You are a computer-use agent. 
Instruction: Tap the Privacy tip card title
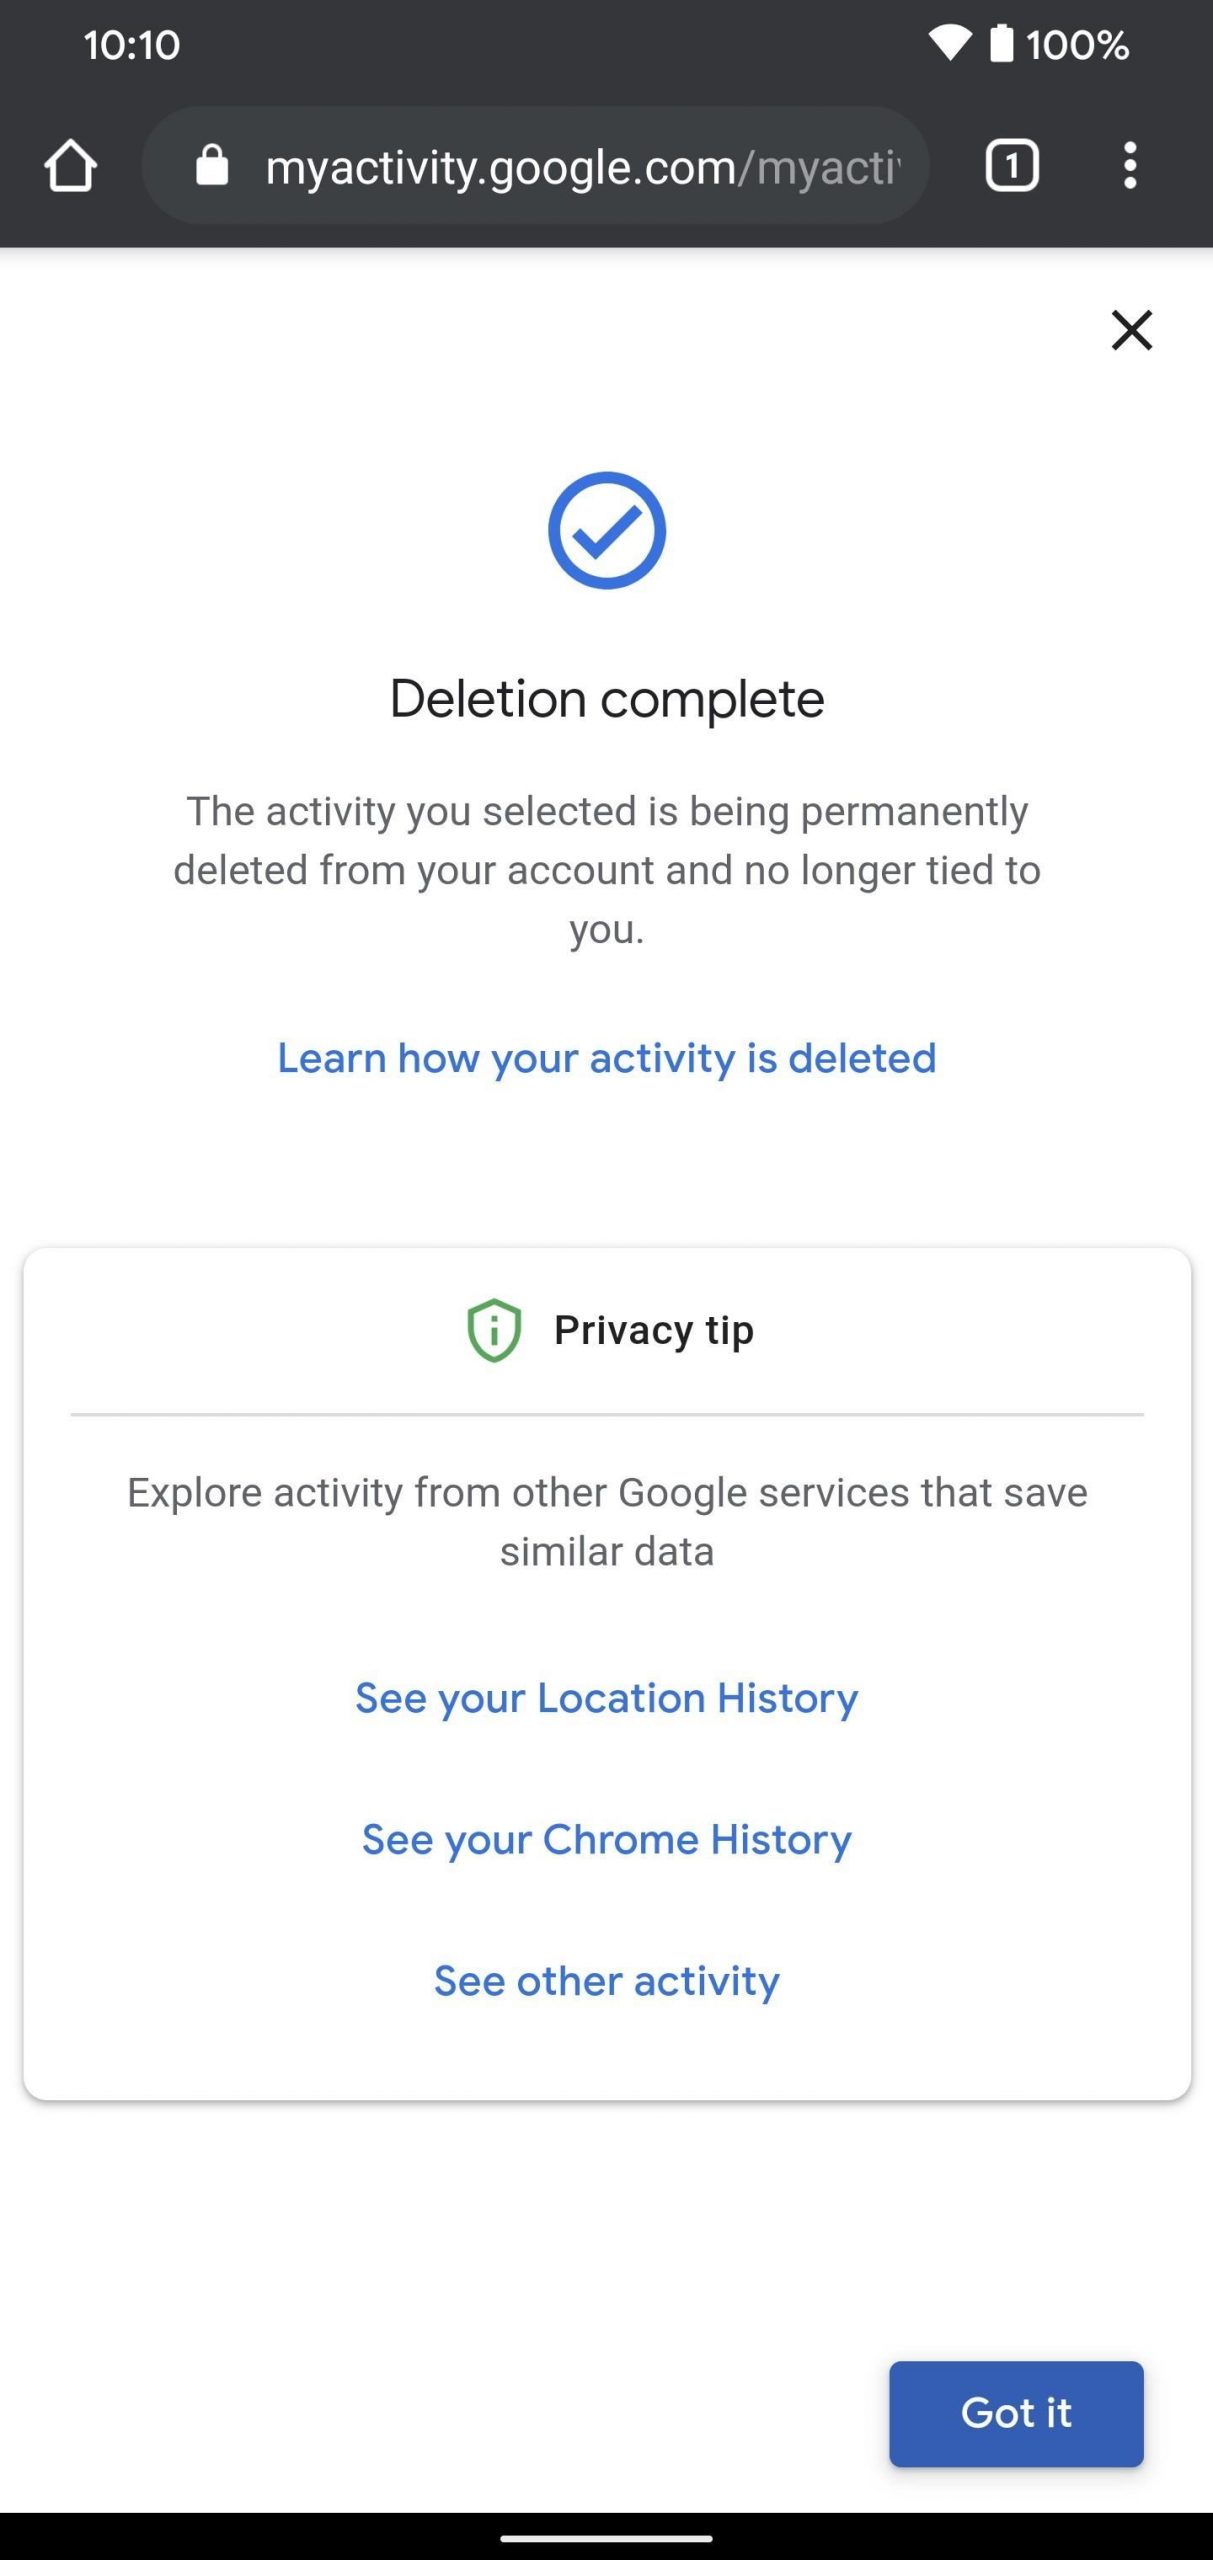tap(653, 1330)
